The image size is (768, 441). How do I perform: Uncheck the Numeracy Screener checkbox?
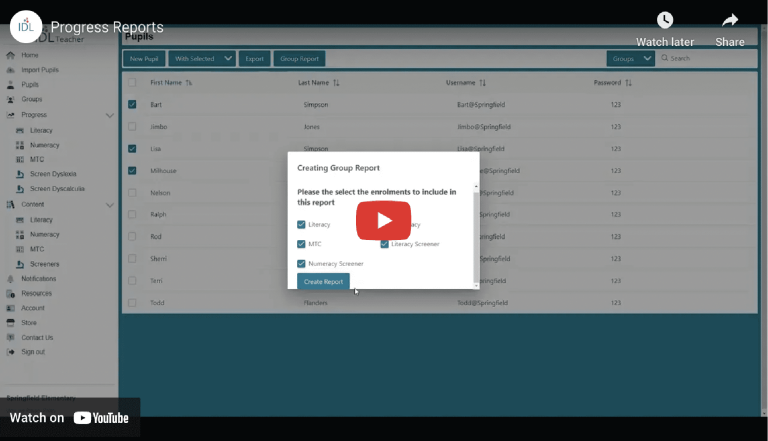pos(301,264)
